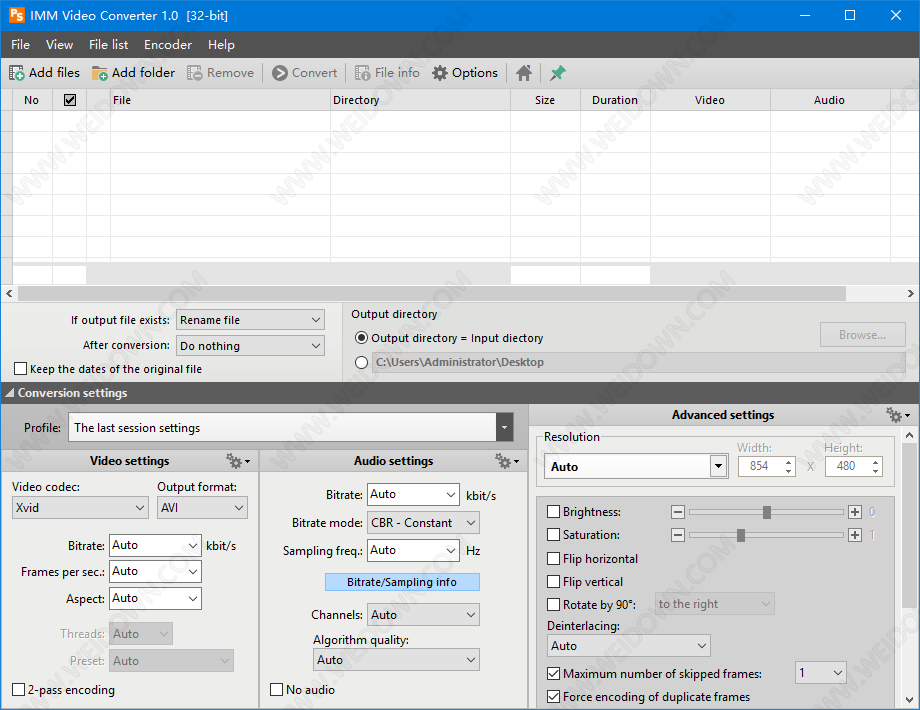
Task: Collapse the Conversion settings section
Action: pos(9,393)
